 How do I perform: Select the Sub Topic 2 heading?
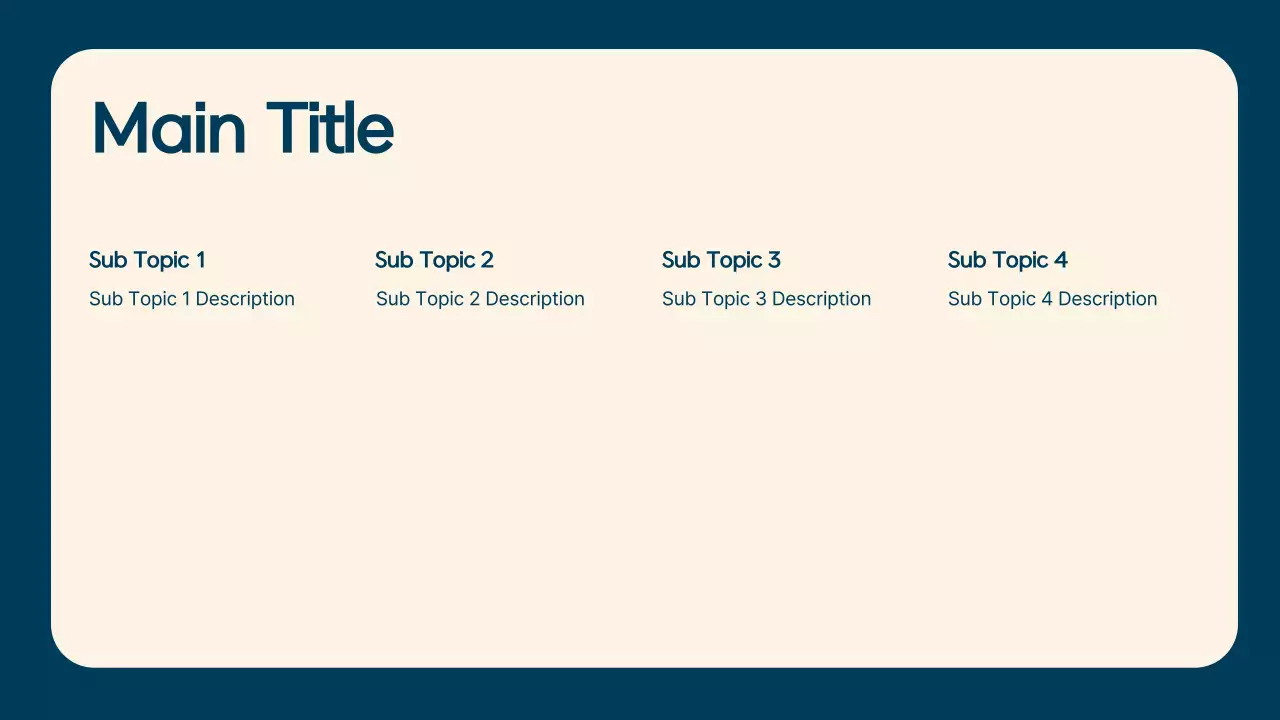(x=434, y=260)
